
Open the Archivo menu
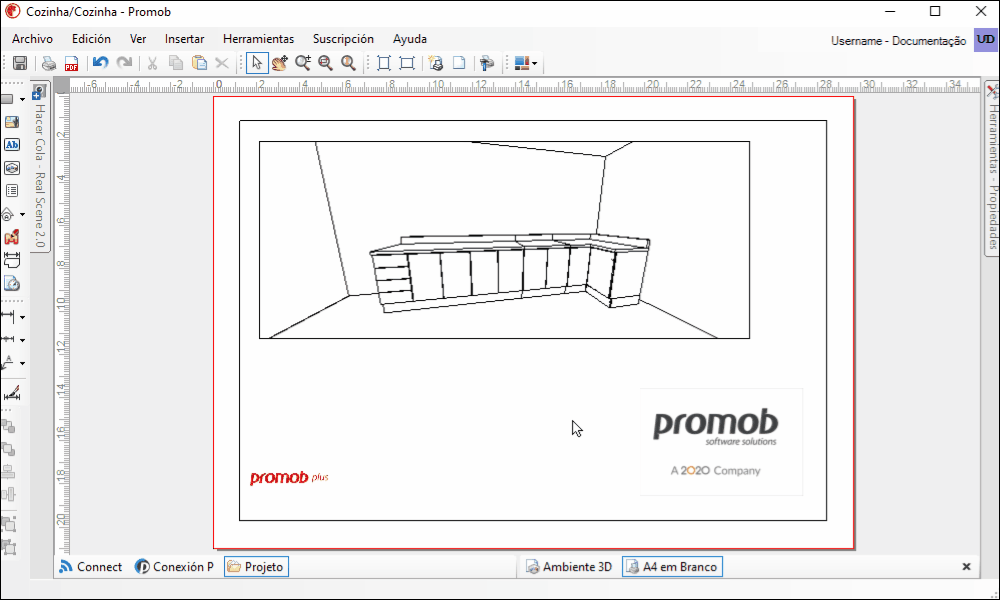click(x=33, y=39)
